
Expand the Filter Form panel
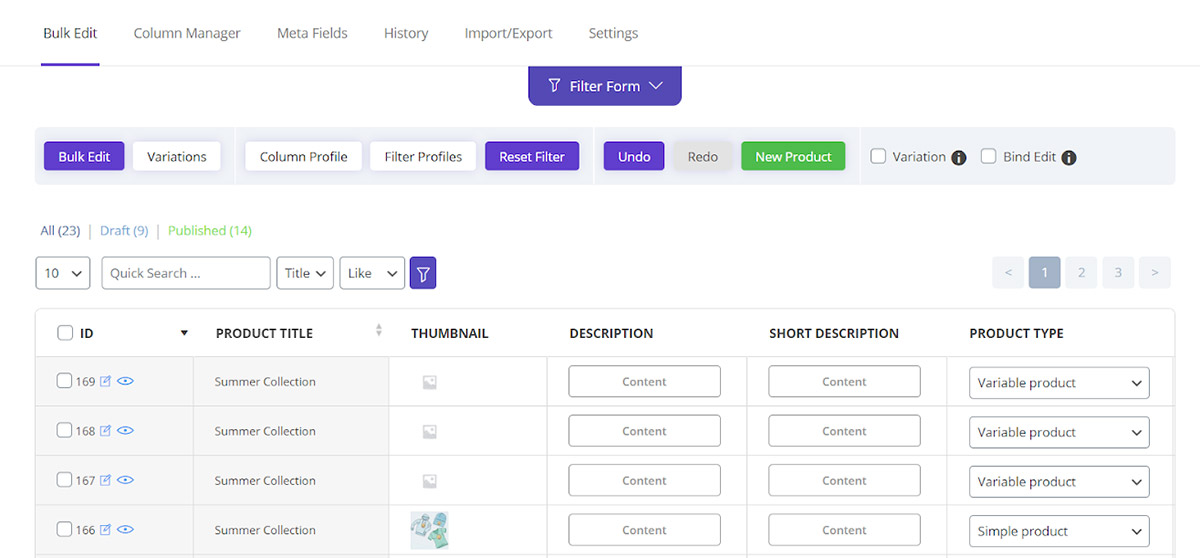coord(605,86)
